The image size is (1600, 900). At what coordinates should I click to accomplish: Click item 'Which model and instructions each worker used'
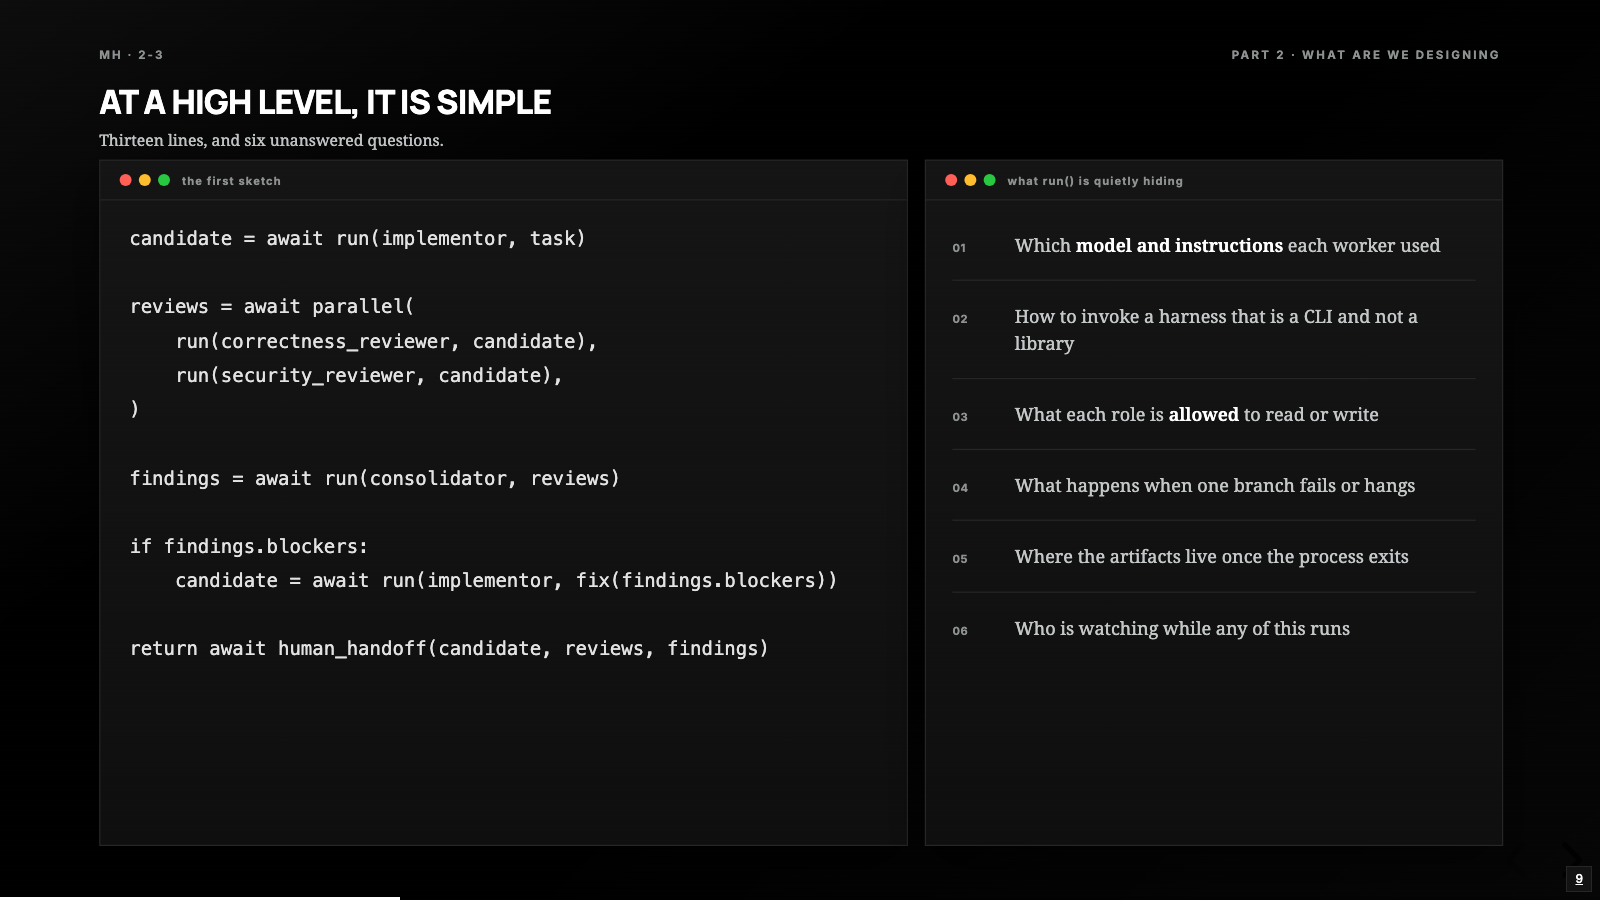(x=1227, y=245)
